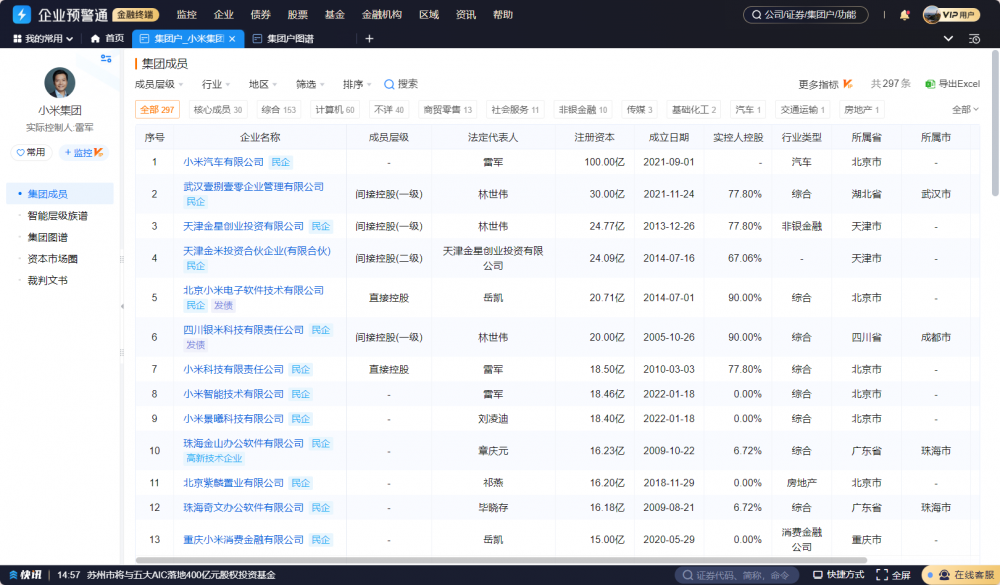Filter by 商贸零售 13 chip
Image resolution: width=1000 pixels, height=585 pixels.
point(448,110)
